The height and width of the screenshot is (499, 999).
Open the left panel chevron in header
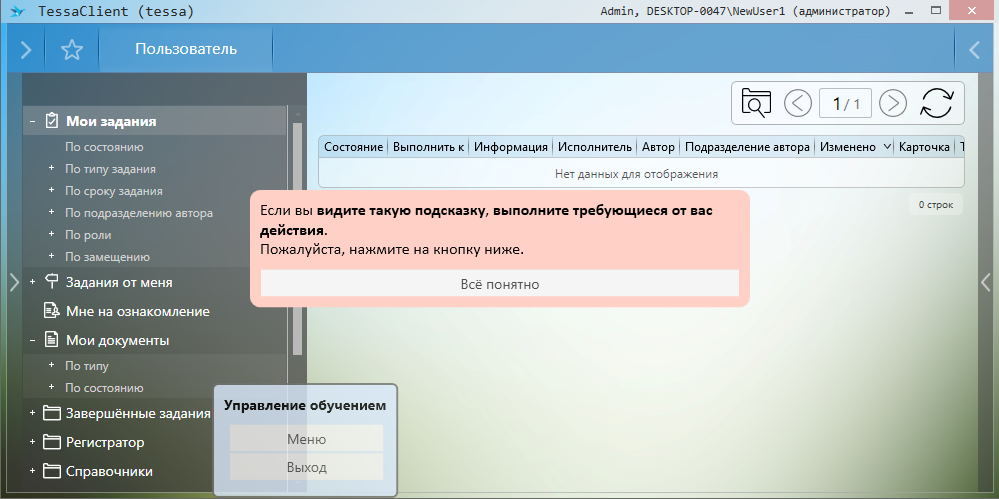pos(26,50)
